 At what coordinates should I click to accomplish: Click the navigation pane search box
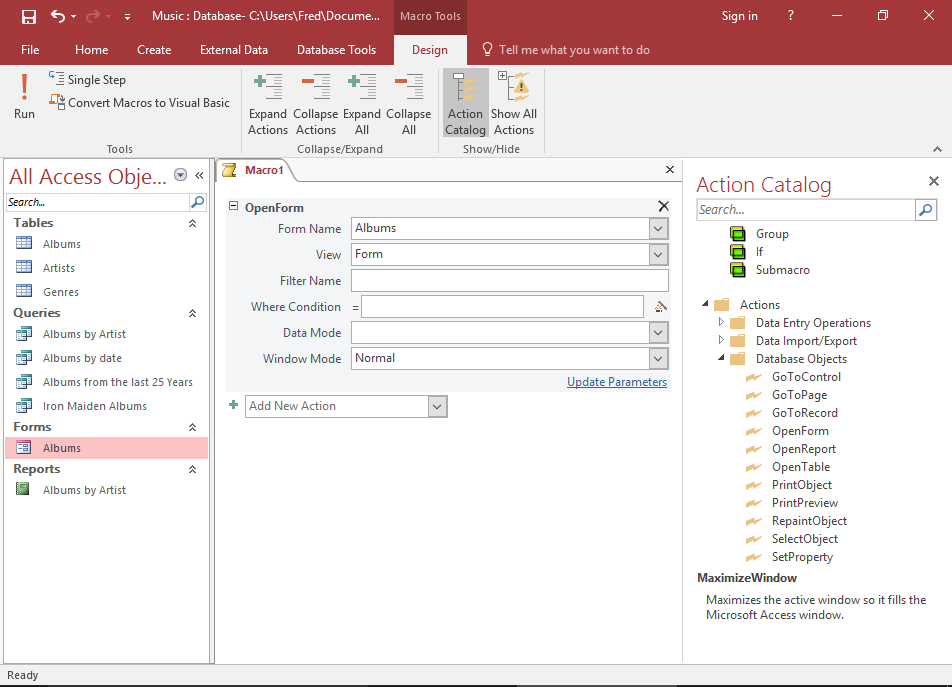pos(97,202)
